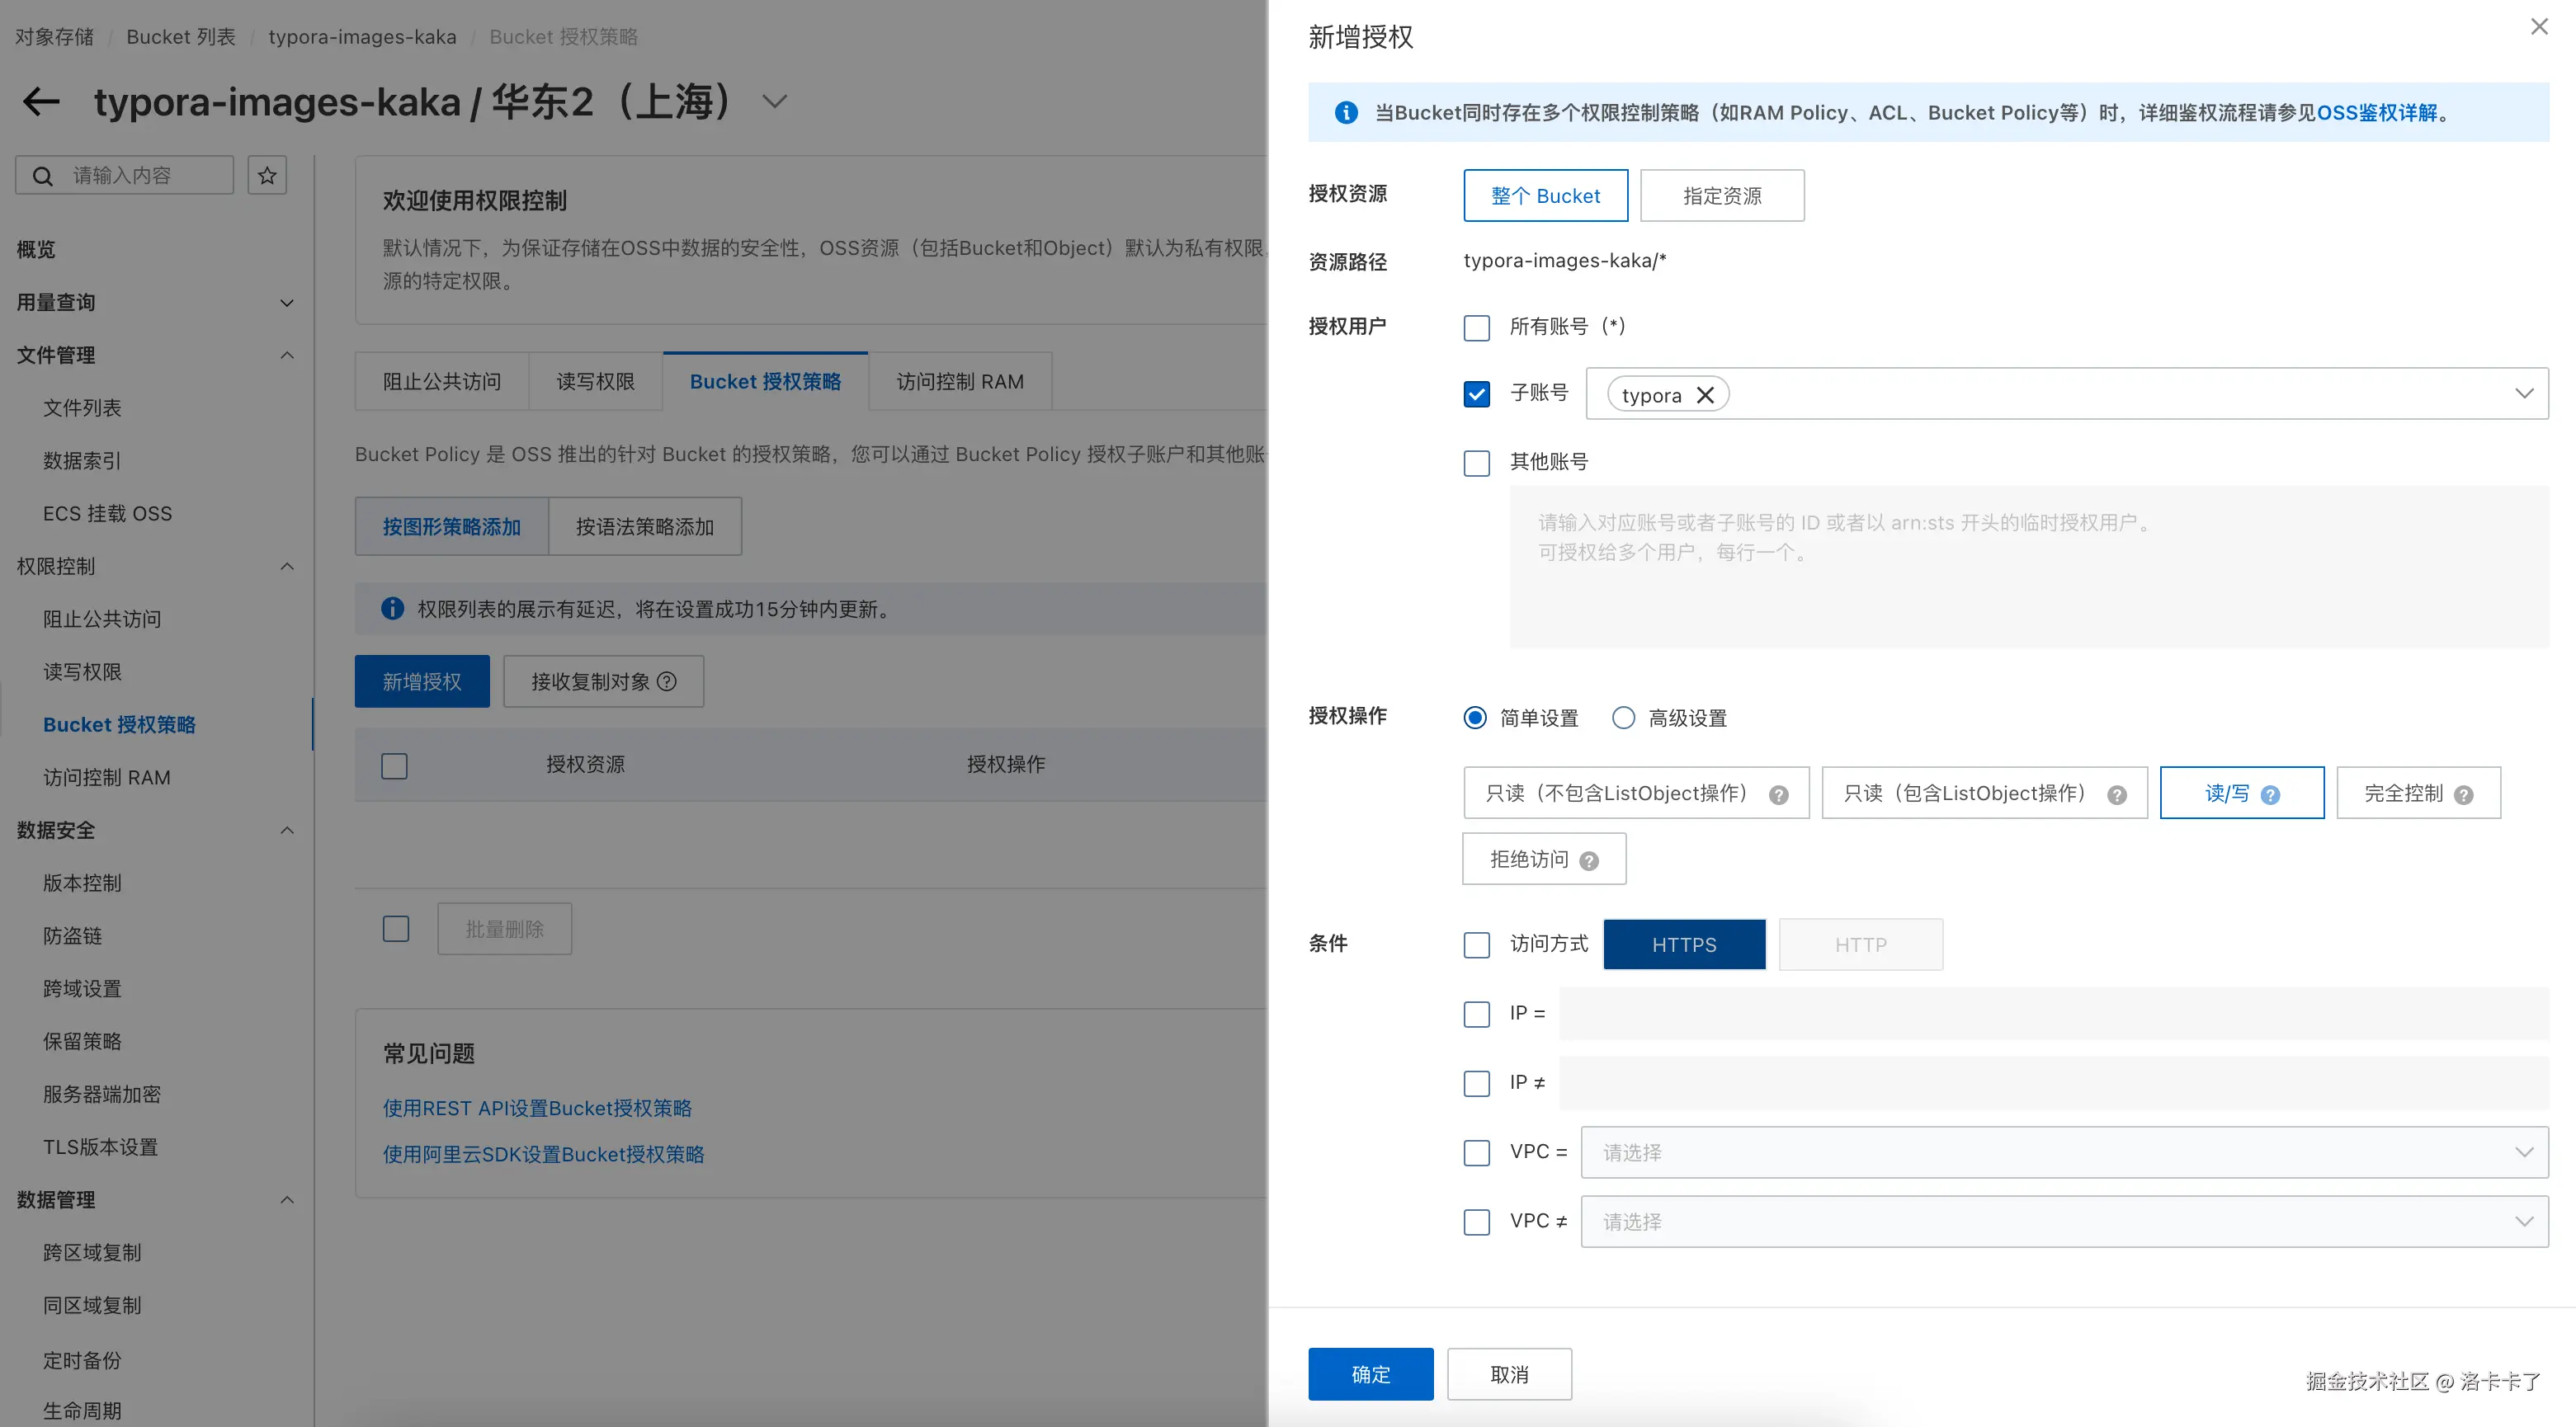Viewport: 2576px width, 1427px height.
Task: Switch to the 指定资源 option tab
Action: [1721, 196]
